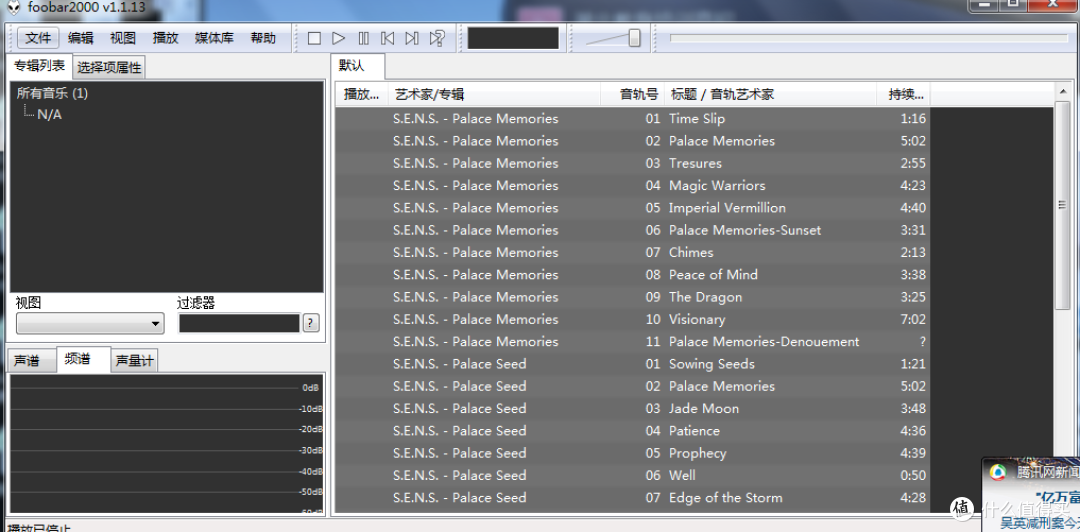Open the 视图 dropdown in album list
This screenshot has width=1080, height=532.
click(x=90, y=323)
